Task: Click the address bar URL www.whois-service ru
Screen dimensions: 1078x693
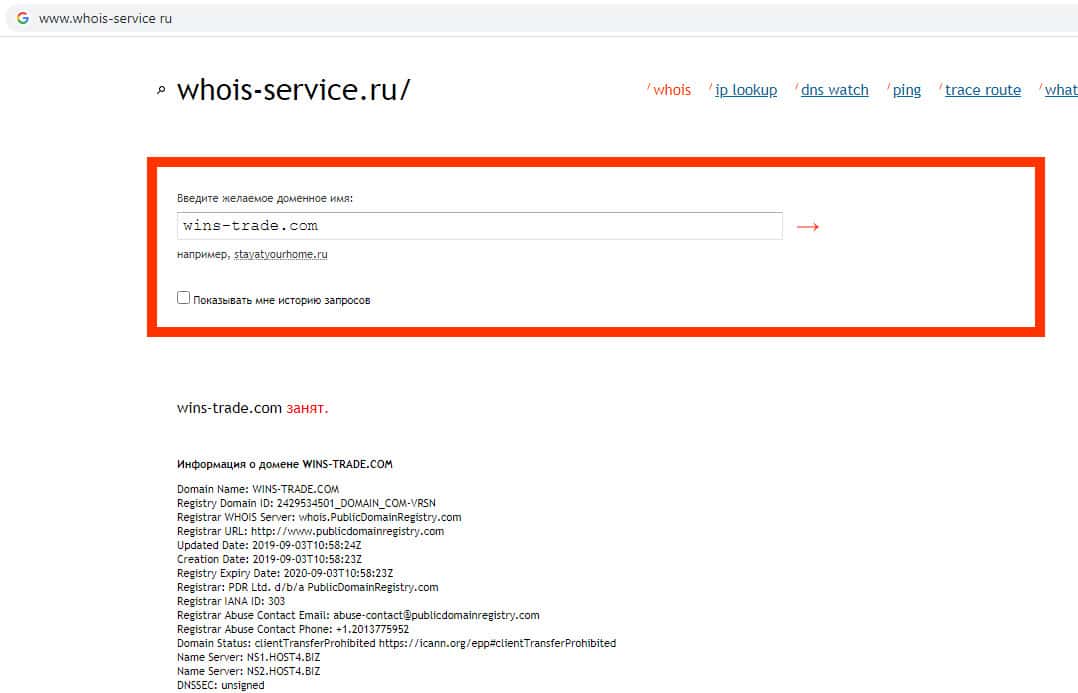Action: (105, 19)
